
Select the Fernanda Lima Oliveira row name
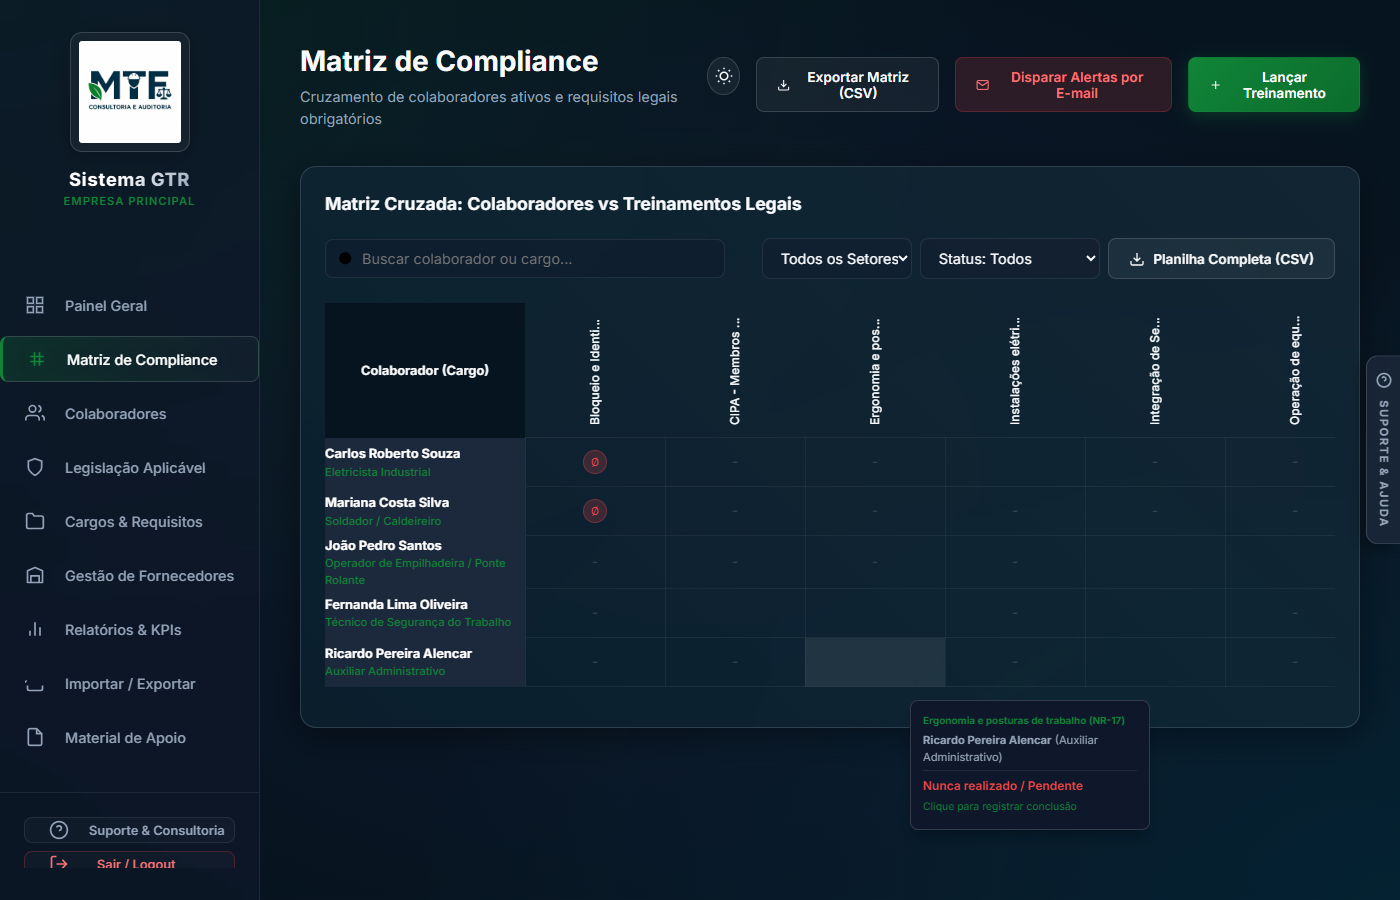click(x=396, y=604)
